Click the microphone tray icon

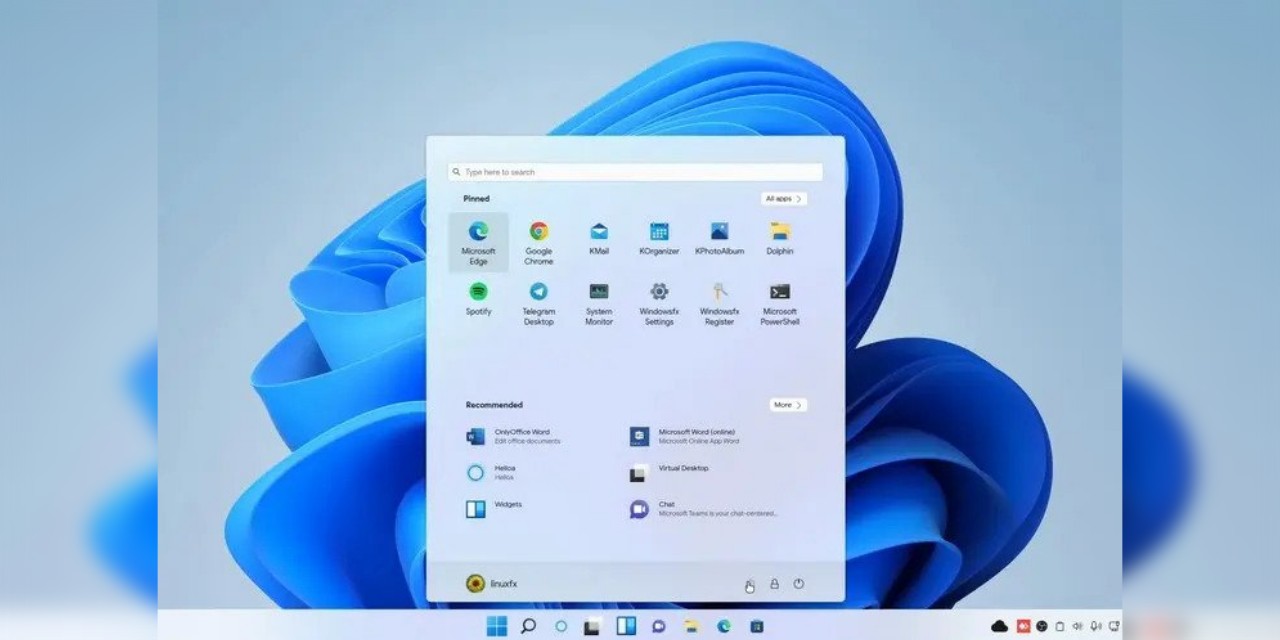(1096, 626)
